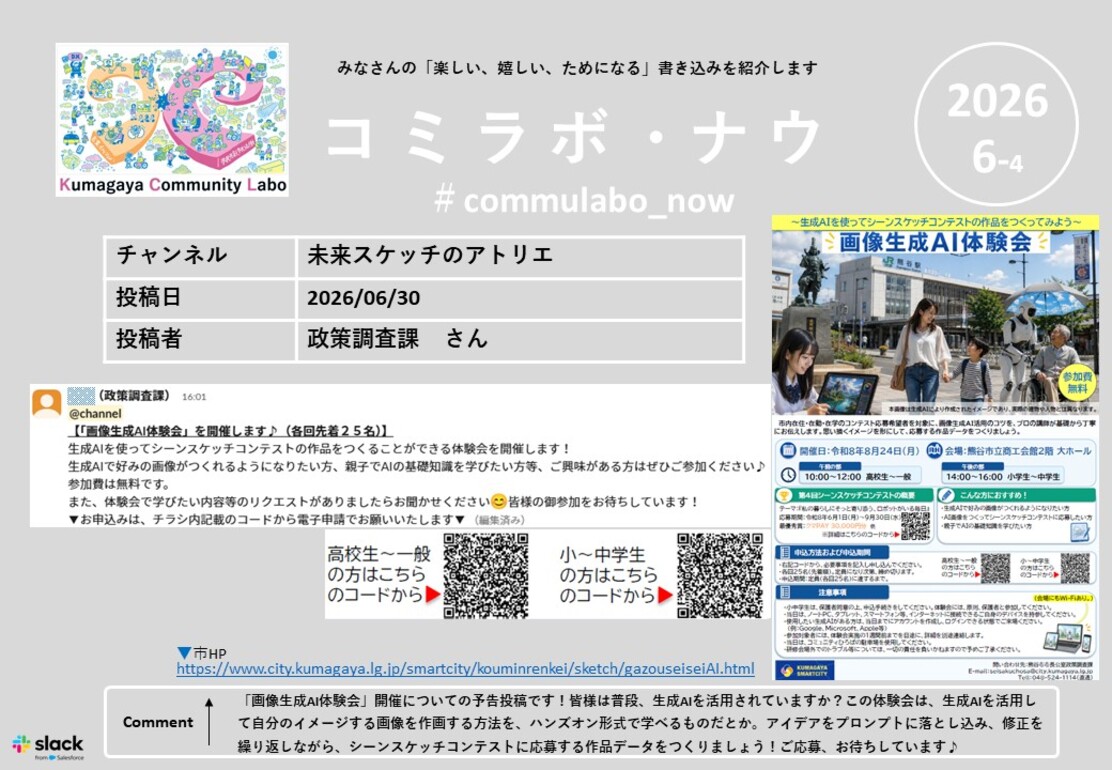Click the red arrow beside 高校生～一般 text
The width and height of the screenshot is (1112, 770).
[x=432, y=595]
